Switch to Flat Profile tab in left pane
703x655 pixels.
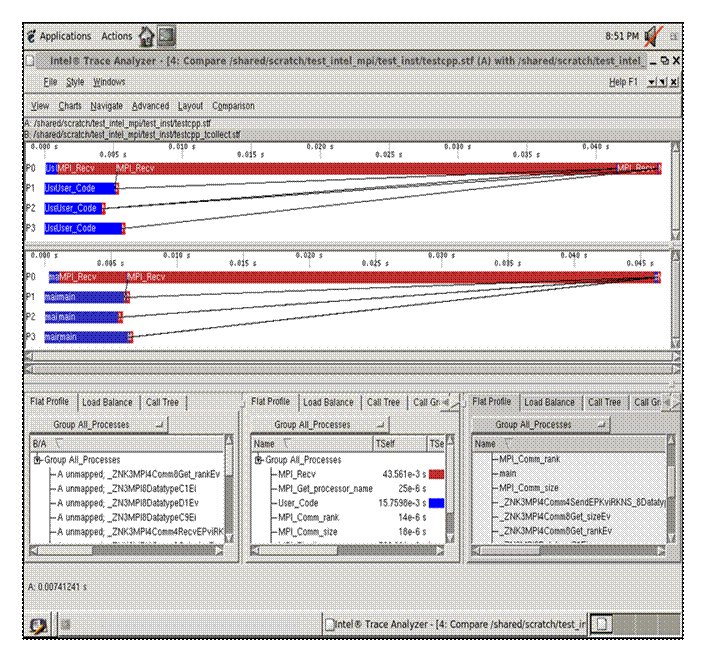49,402
